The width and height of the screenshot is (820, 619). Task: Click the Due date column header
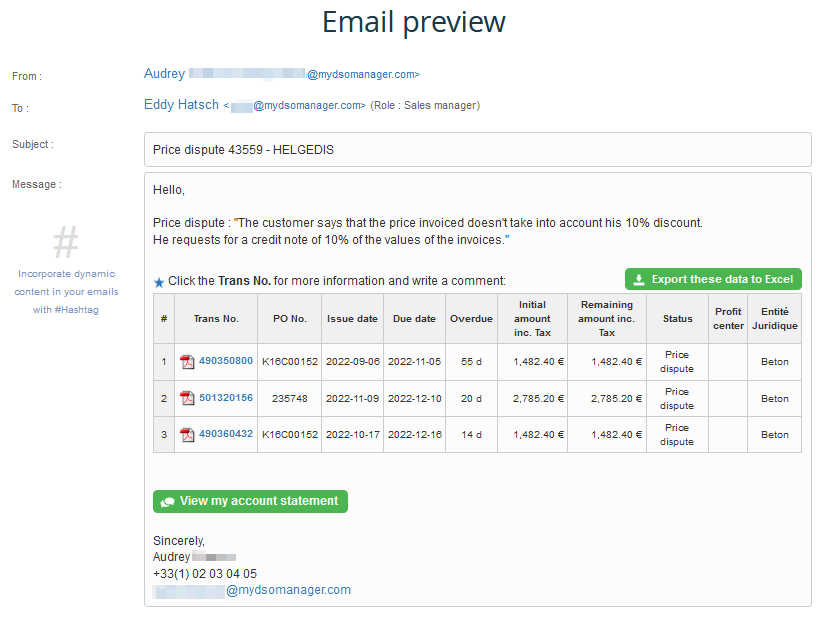[414, 319]
